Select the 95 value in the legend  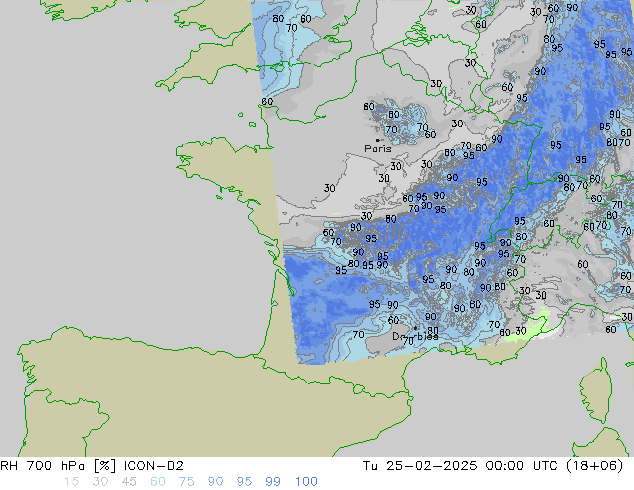245,481
